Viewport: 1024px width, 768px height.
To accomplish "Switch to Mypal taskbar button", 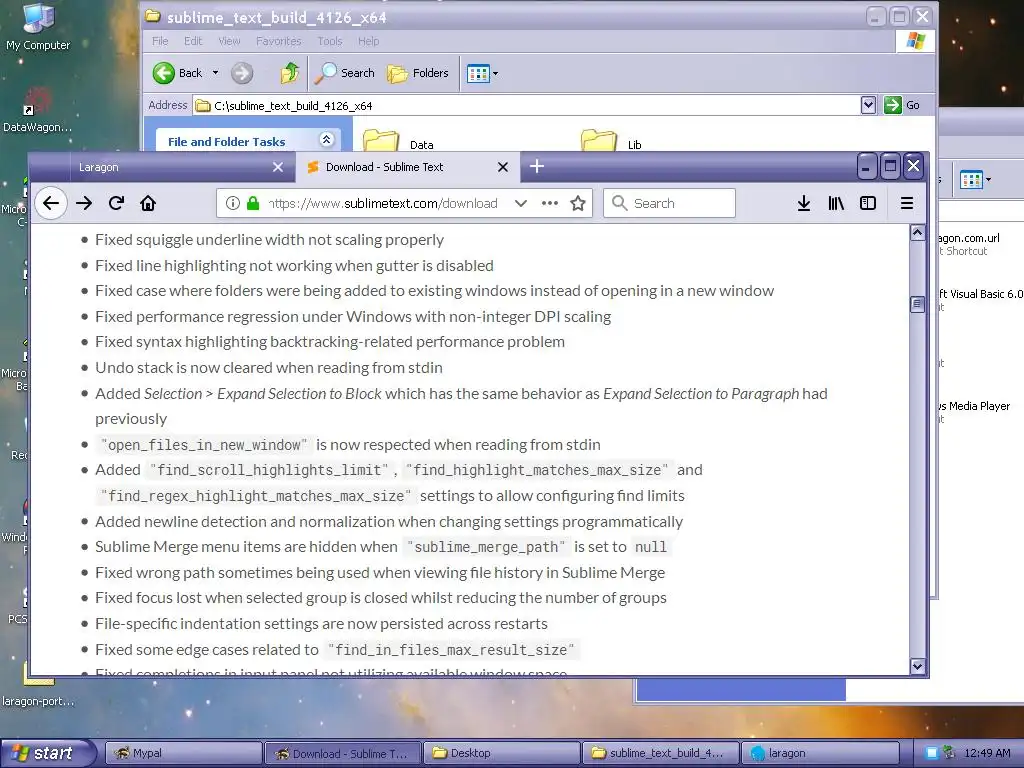I will 183,753.
